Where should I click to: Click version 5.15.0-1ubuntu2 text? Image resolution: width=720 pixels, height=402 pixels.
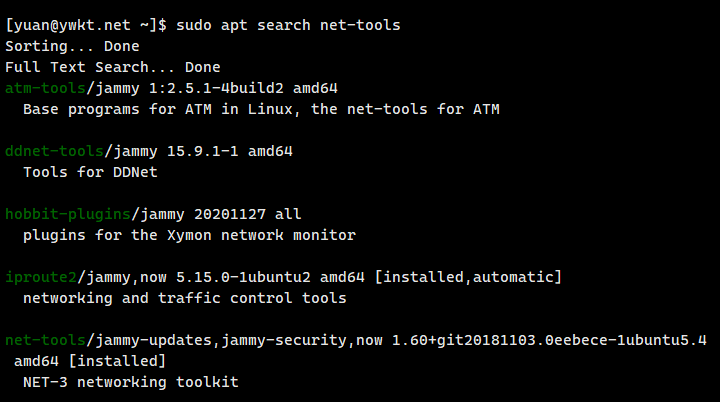point(243,277)
